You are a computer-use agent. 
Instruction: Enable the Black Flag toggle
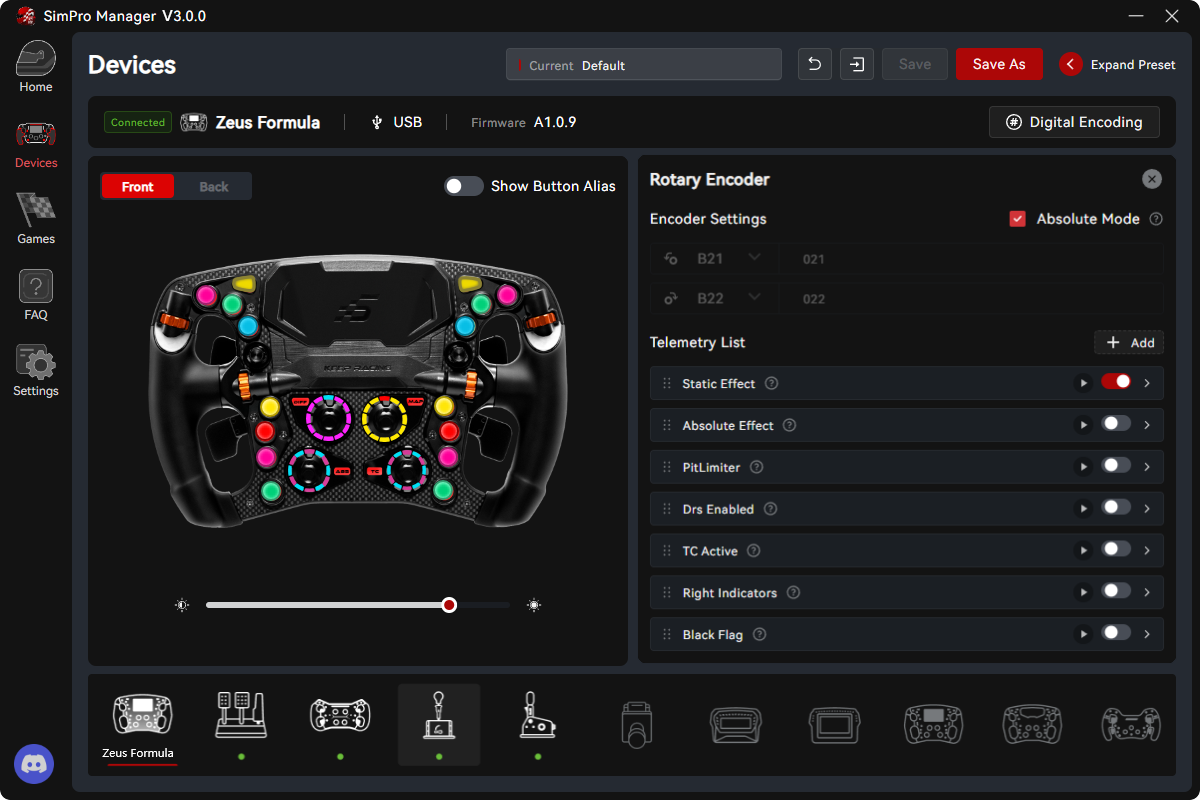(1116, 634)
